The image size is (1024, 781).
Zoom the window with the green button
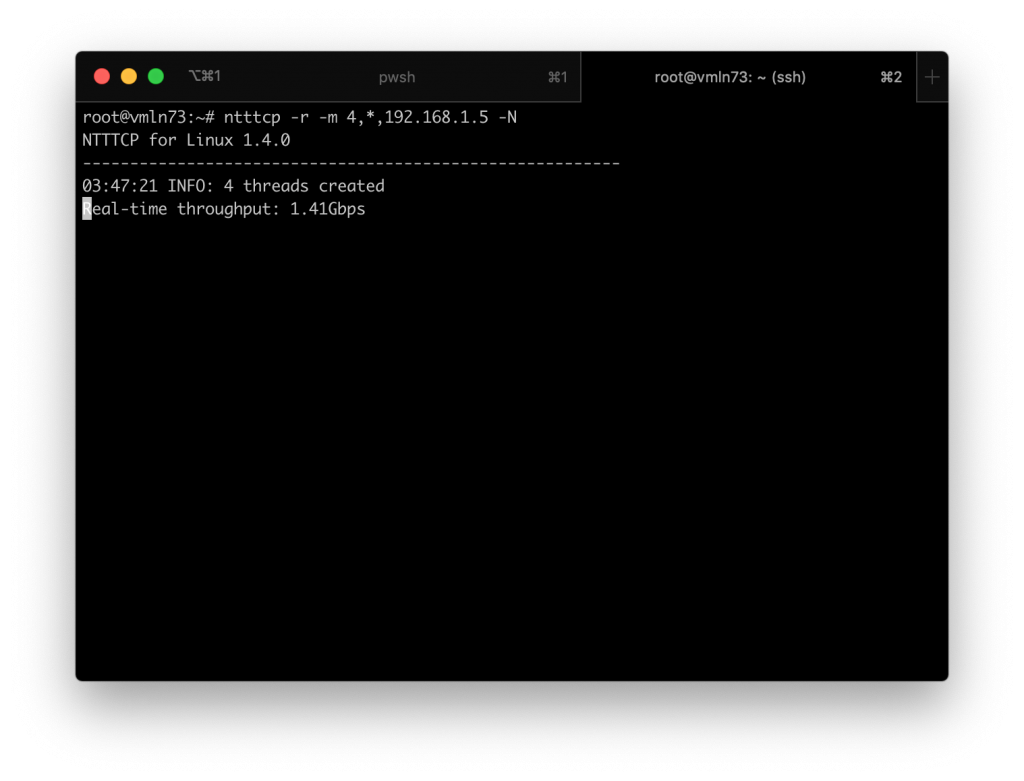[155, 77]
